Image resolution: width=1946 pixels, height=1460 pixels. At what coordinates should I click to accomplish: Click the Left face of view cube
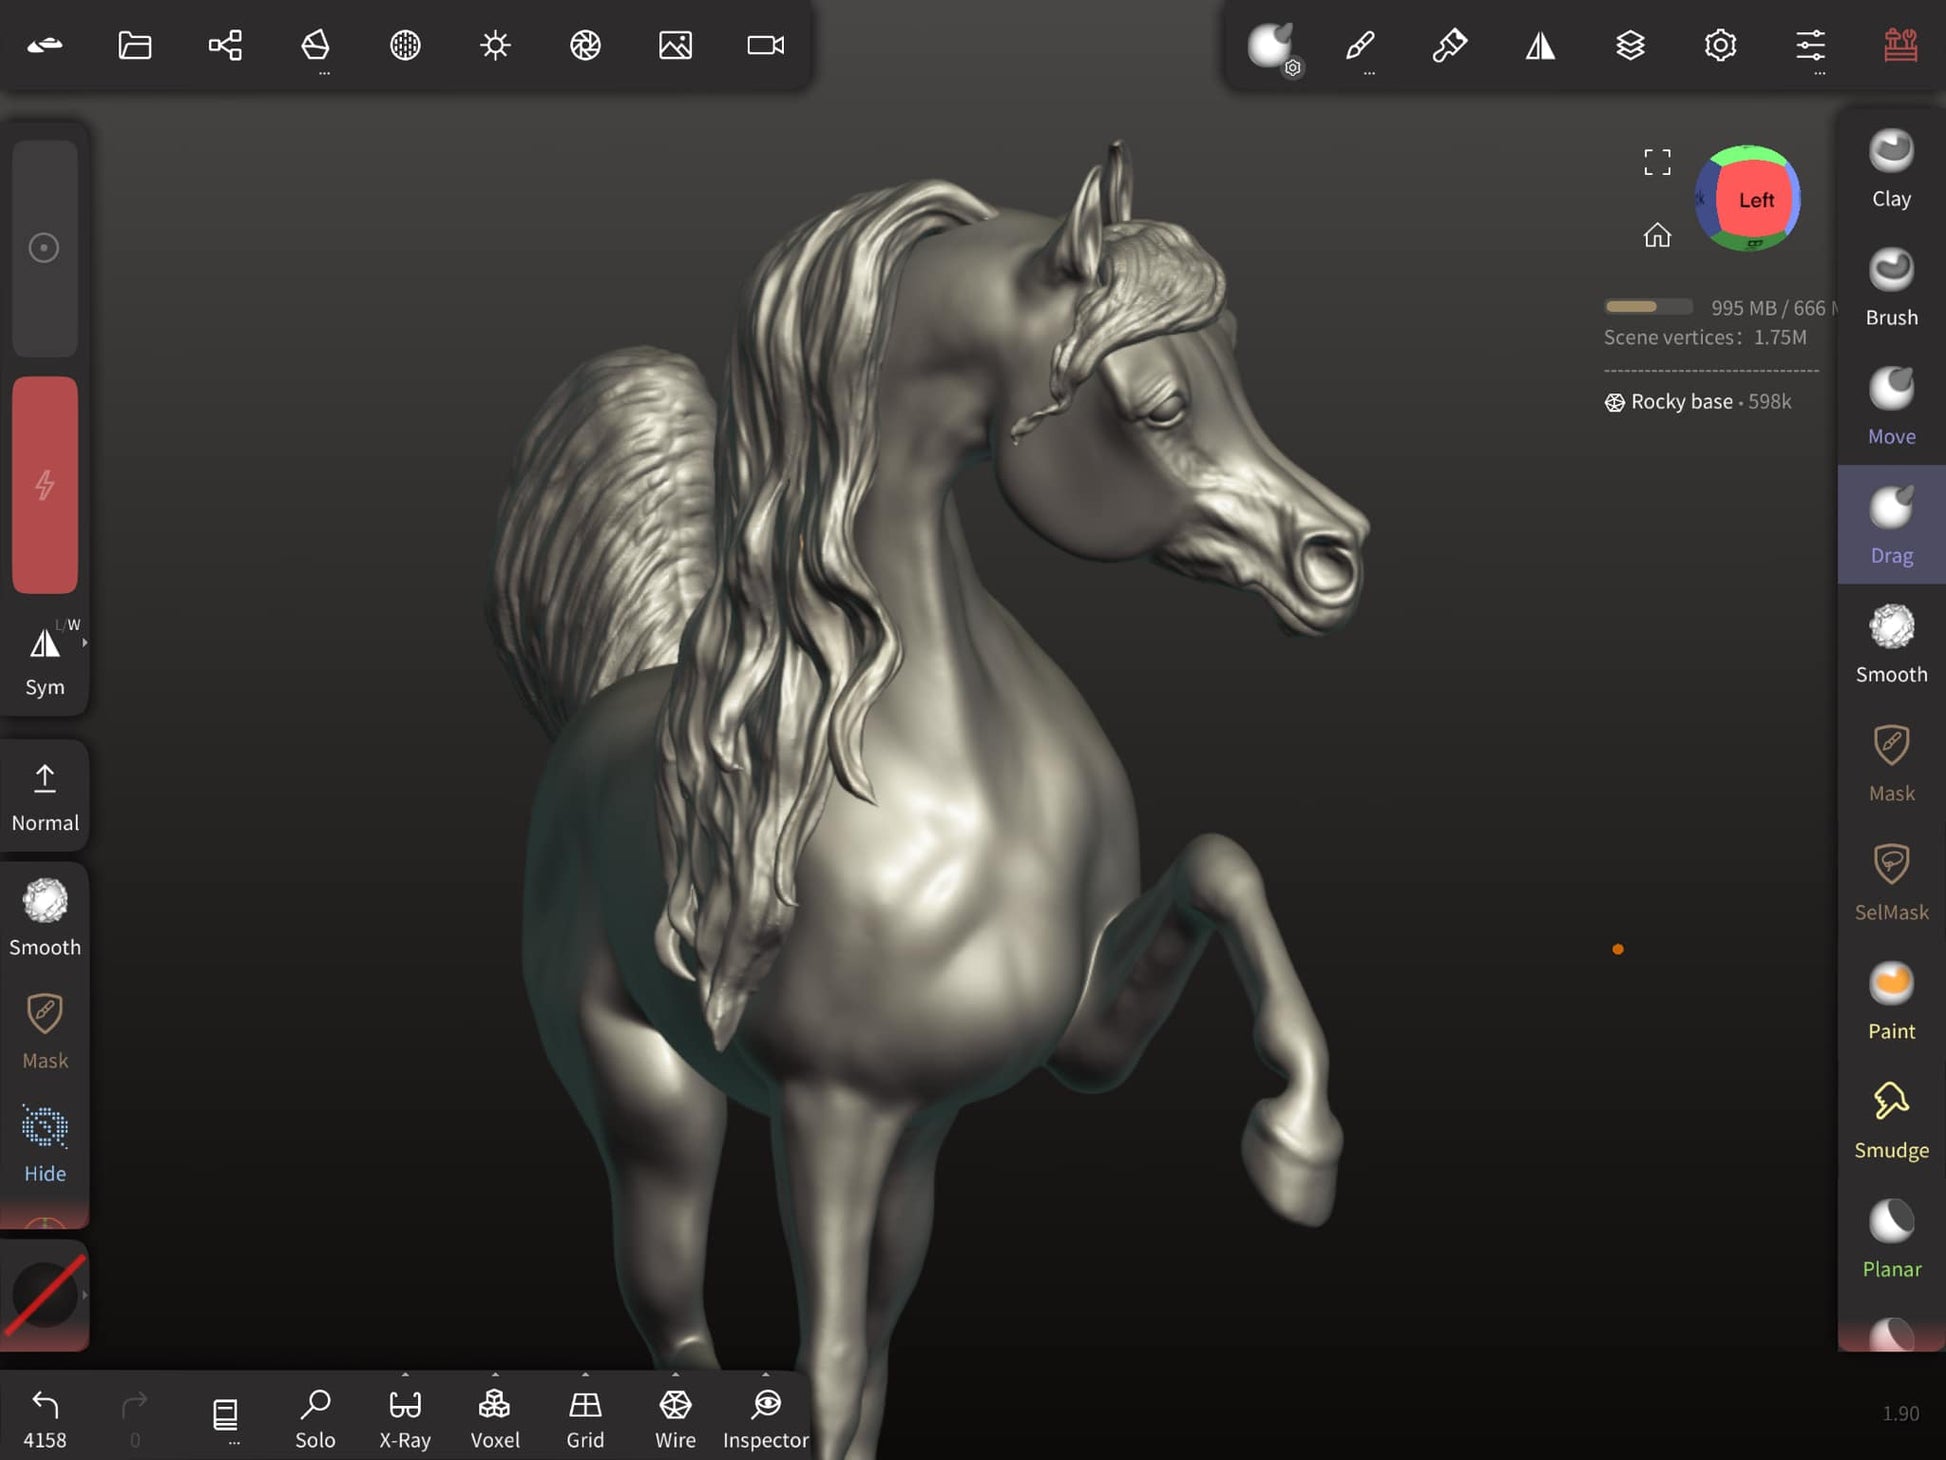1755,200
